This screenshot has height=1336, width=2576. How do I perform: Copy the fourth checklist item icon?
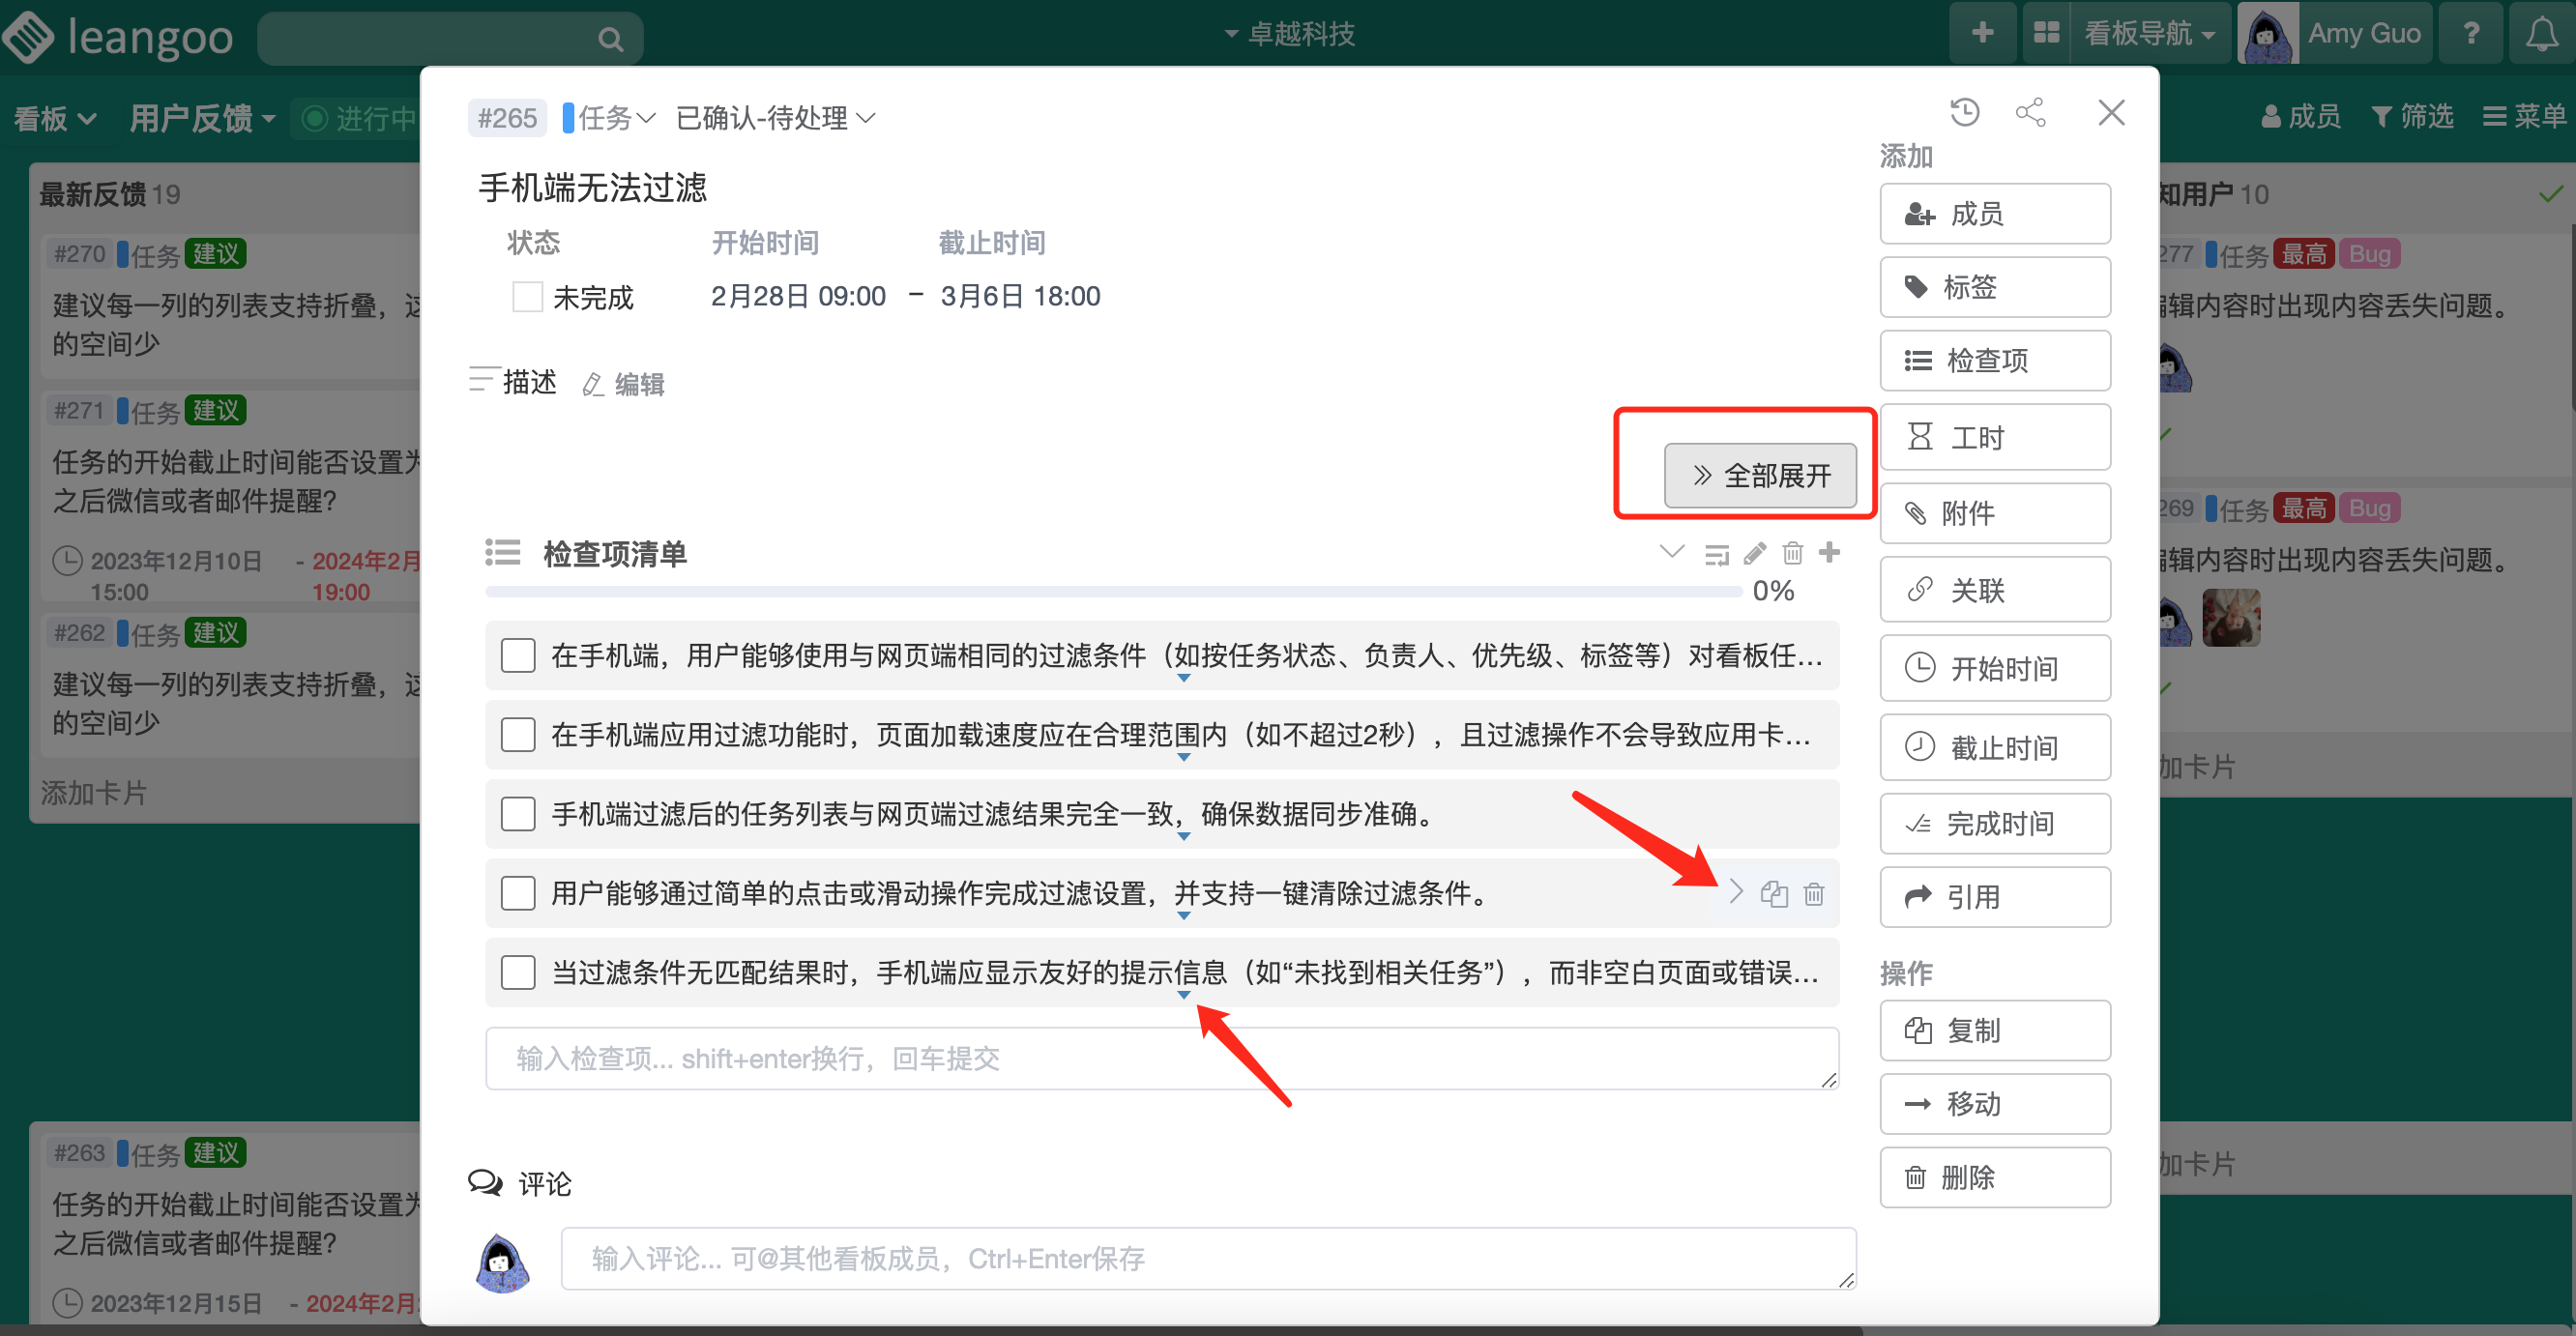coord(1774,893)
